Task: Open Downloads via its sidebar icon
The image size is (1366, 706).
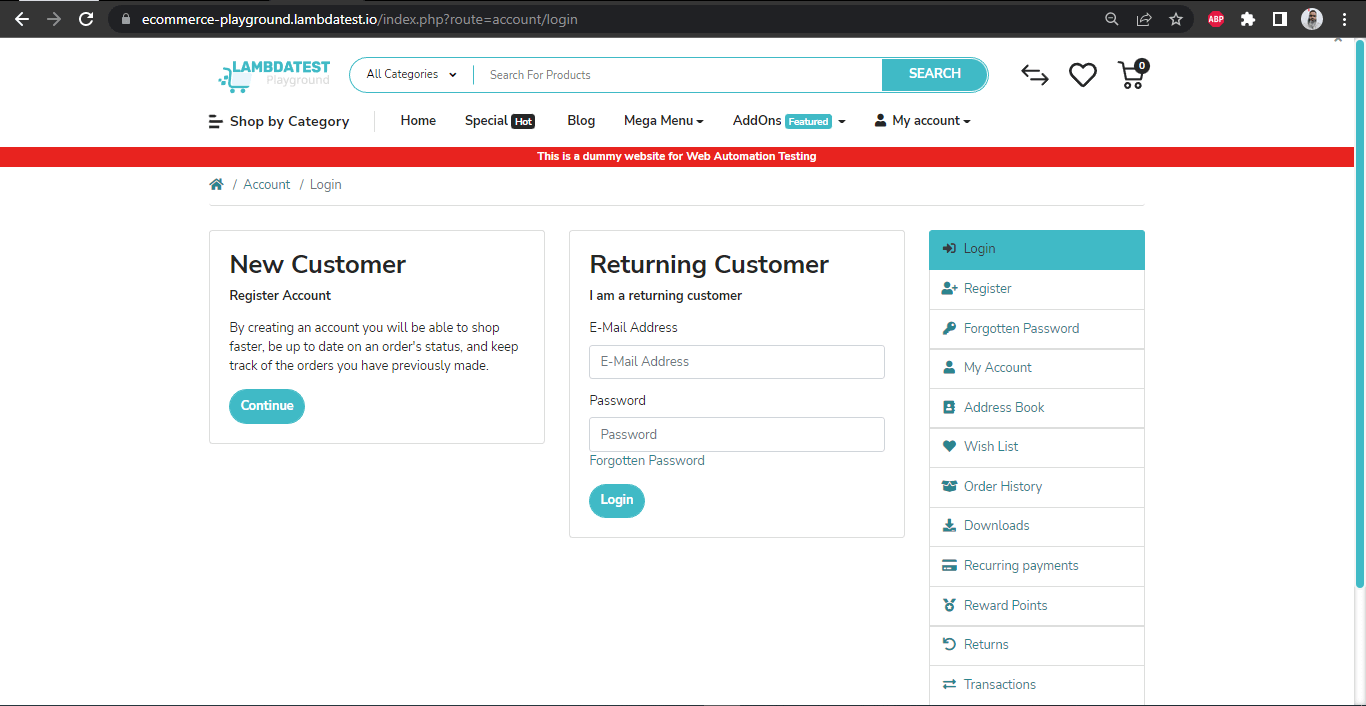Action: click(x=949, y=525)
